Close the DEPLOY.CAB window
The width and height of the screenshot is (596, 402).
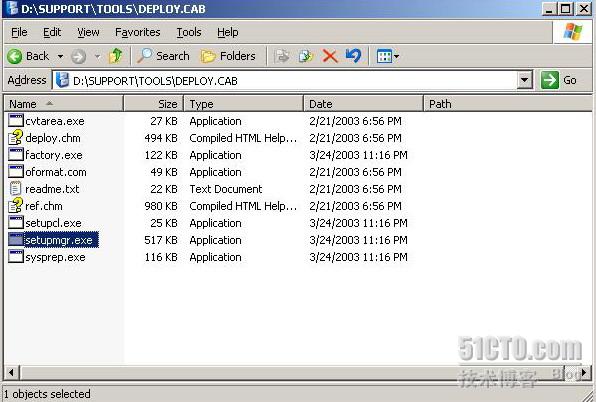[584, 8]
